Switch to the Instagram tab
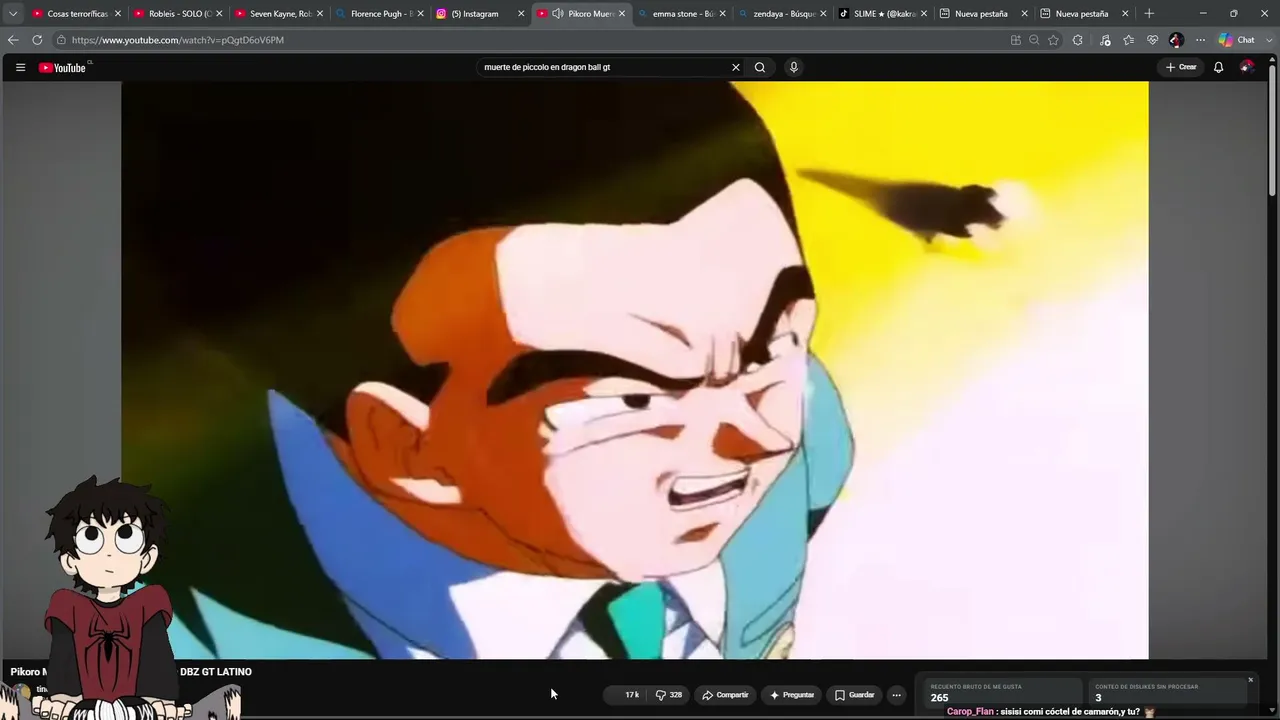The height and width of the screenshot is (720, 1280). point(480,14)
